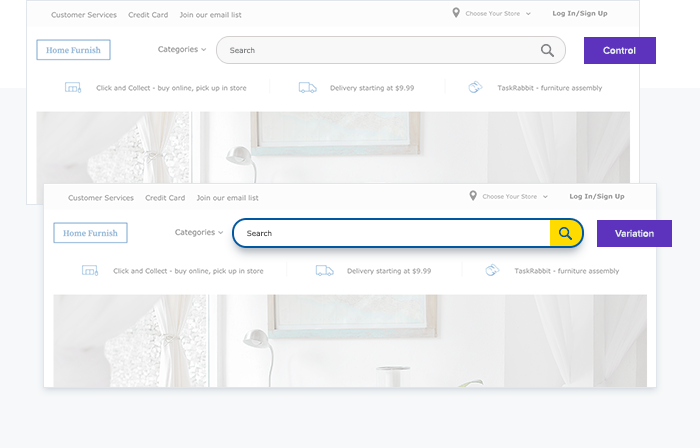Click the TaskRabbit assembly icon in Variation

point(492,270)
